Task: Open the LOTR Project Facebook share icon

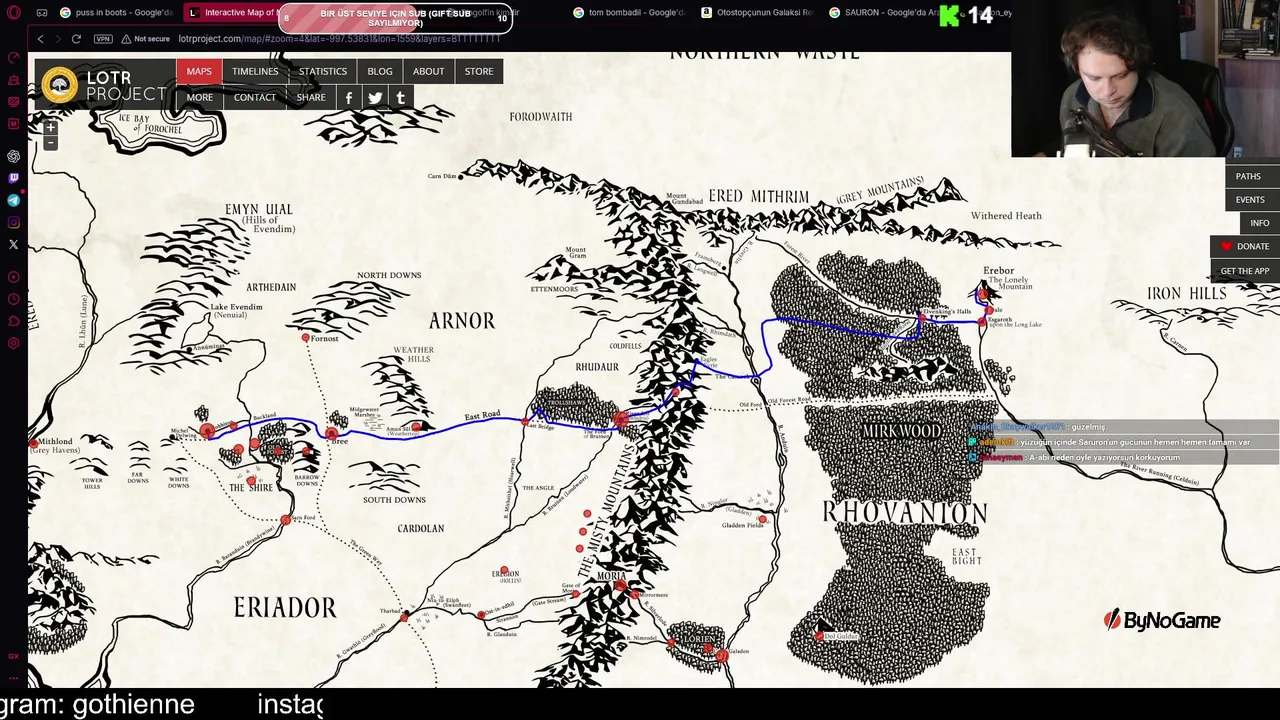Action: point(349,97)
